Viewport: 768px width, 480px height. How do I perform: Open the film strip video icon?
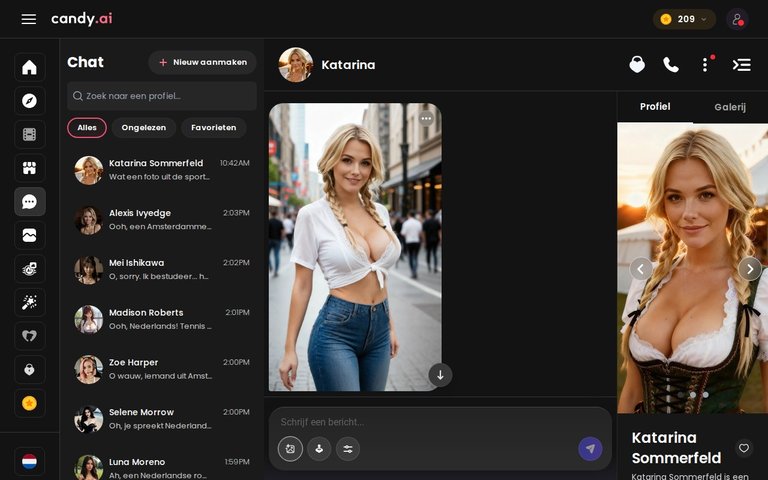click(29, 134)
